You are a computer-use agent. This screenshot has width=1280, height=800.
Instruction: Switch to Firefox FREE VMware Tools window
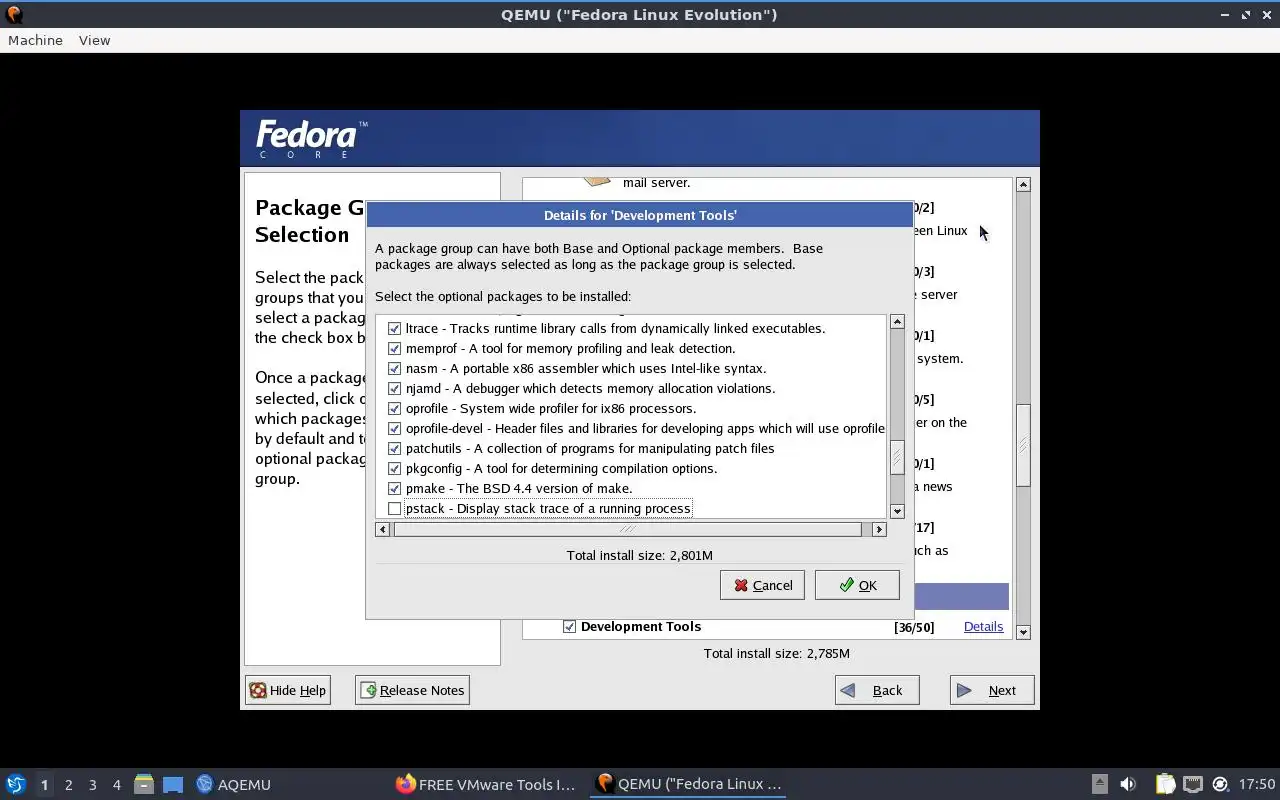pyautogui.click(x=485, y=784)
